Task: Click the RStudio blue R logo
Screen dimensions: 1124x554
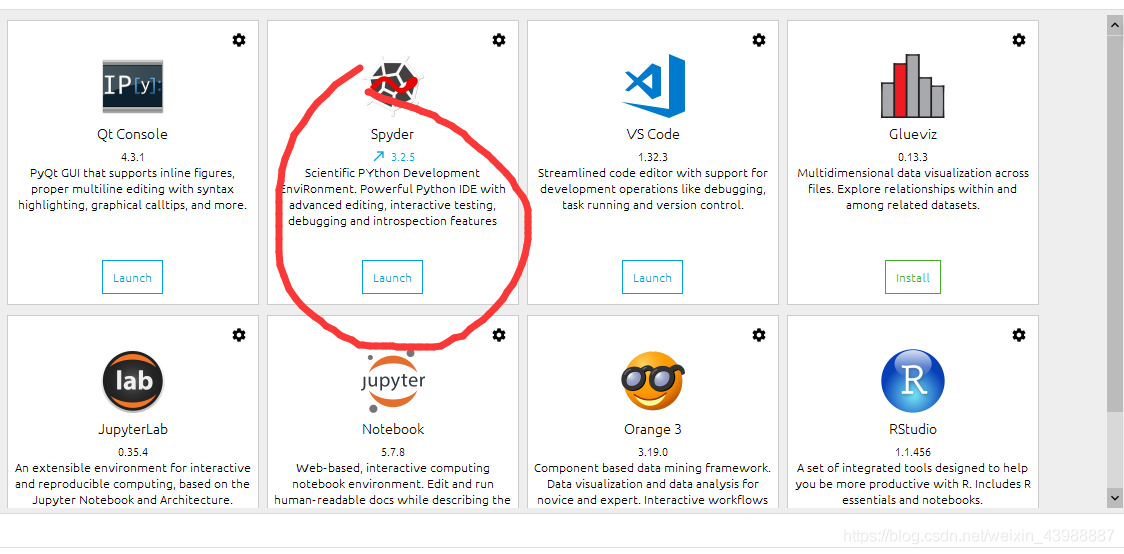Action: pos(913,381)
